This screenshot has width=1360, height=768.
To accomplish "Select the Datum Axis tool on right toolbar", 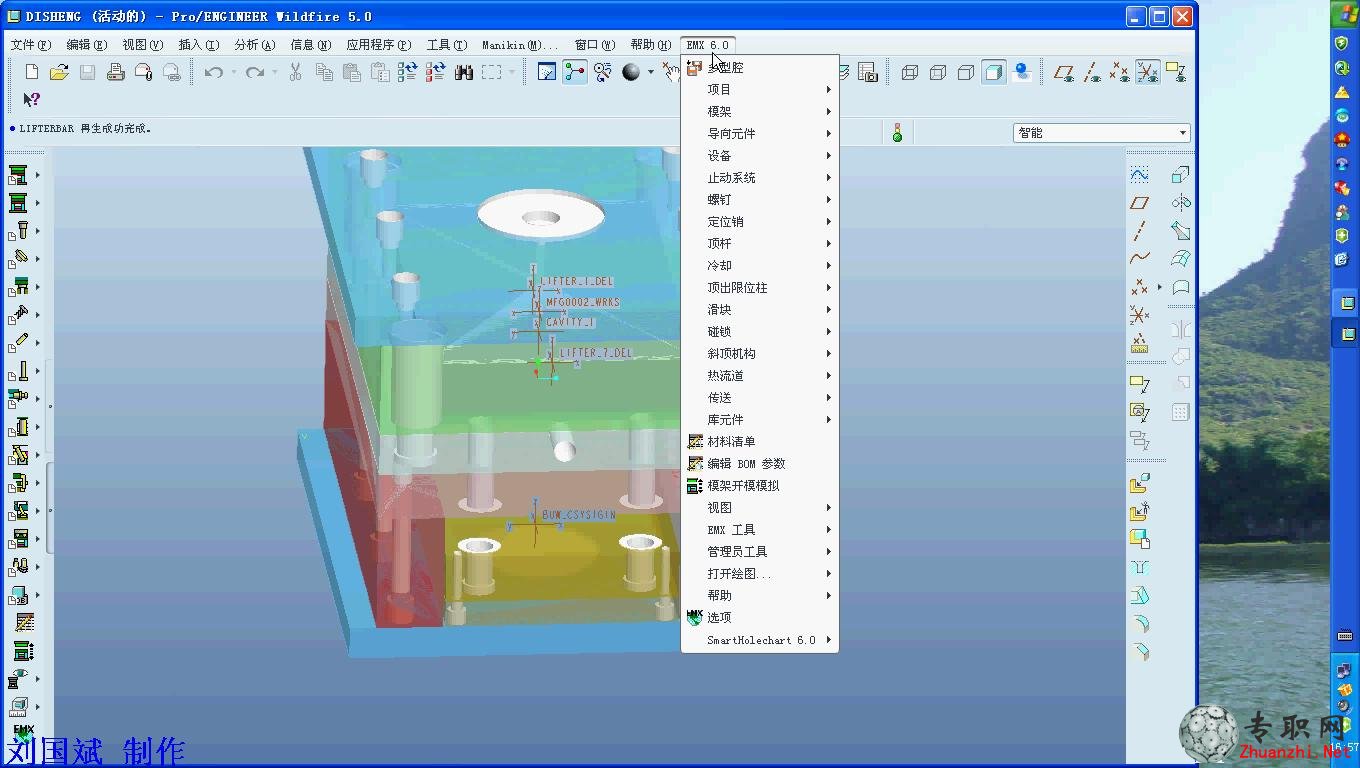I will click(1139, 231).
